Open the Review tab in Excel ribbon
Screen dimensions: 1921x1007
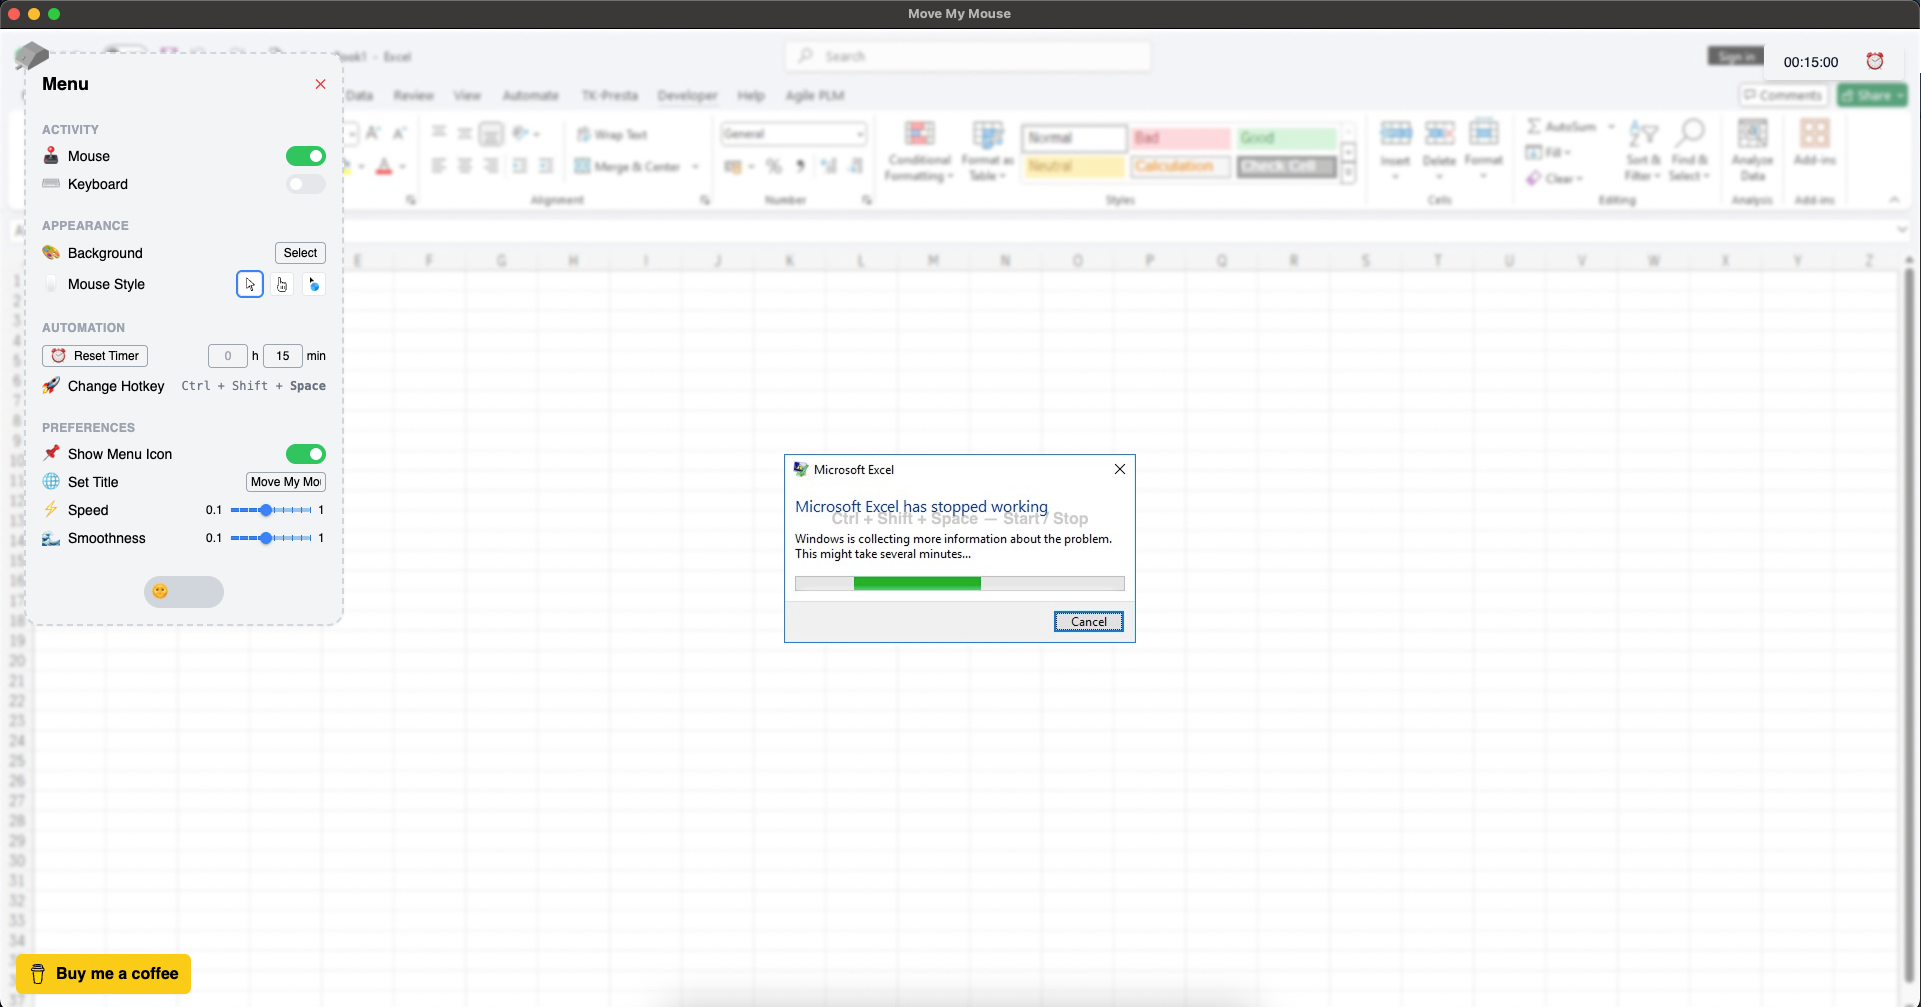[413, 96]
